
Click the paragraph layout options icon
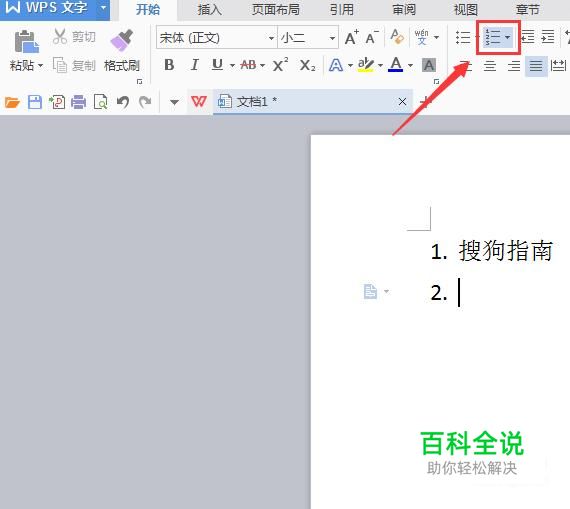370,292
